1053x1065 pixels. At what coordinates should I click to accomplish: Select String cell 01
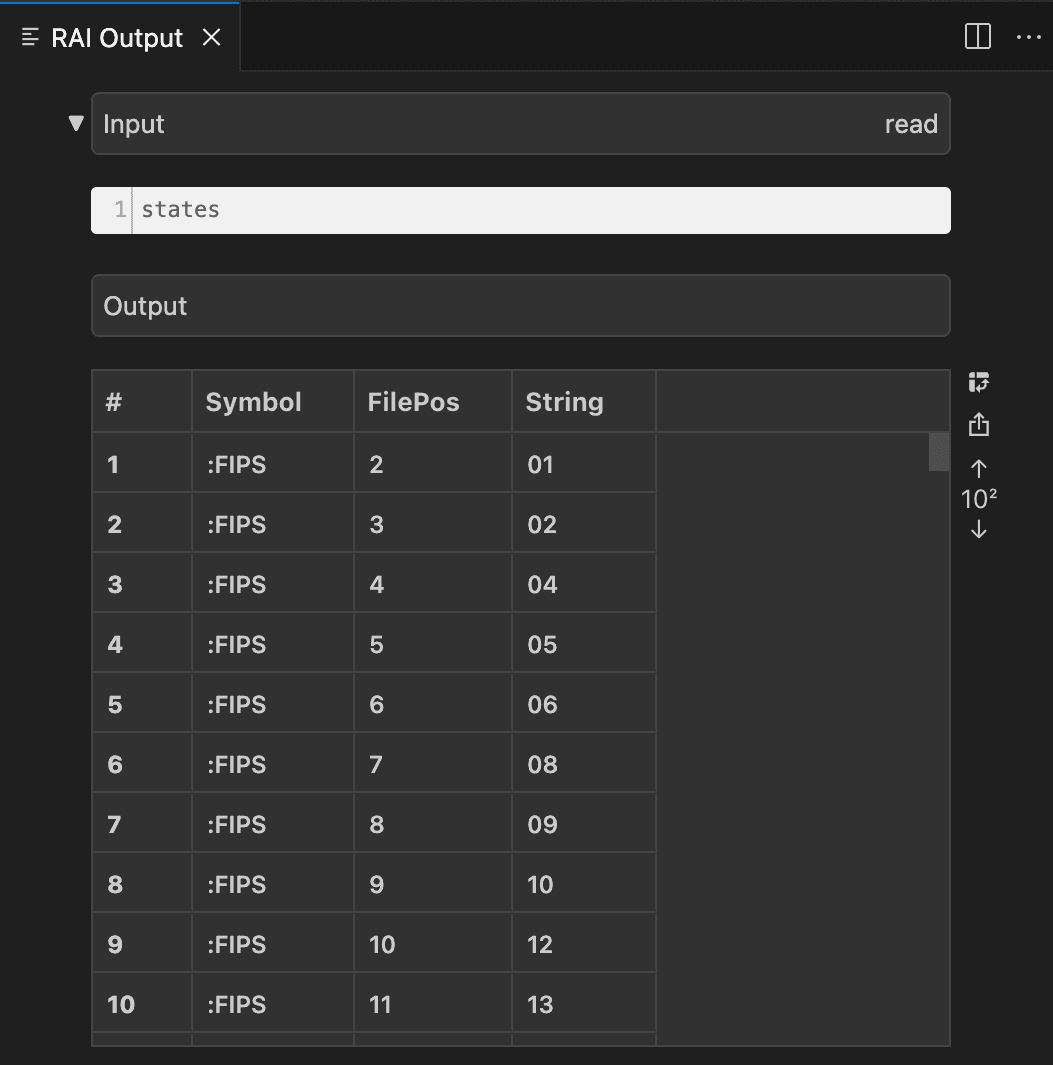coord(584,464)
